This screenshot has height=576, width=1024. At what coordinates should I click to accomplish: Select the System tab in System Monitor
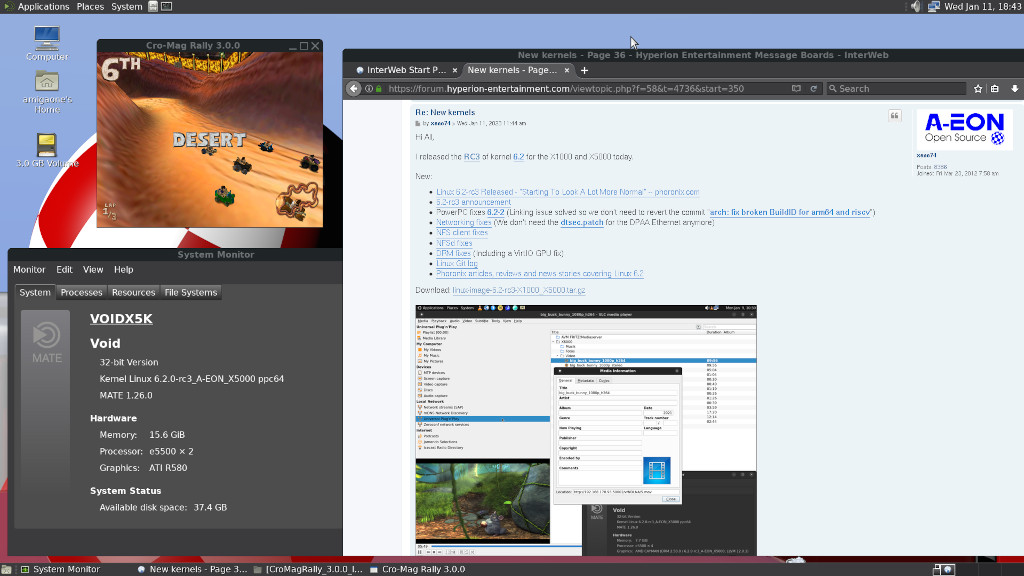(x=35, y=292)
